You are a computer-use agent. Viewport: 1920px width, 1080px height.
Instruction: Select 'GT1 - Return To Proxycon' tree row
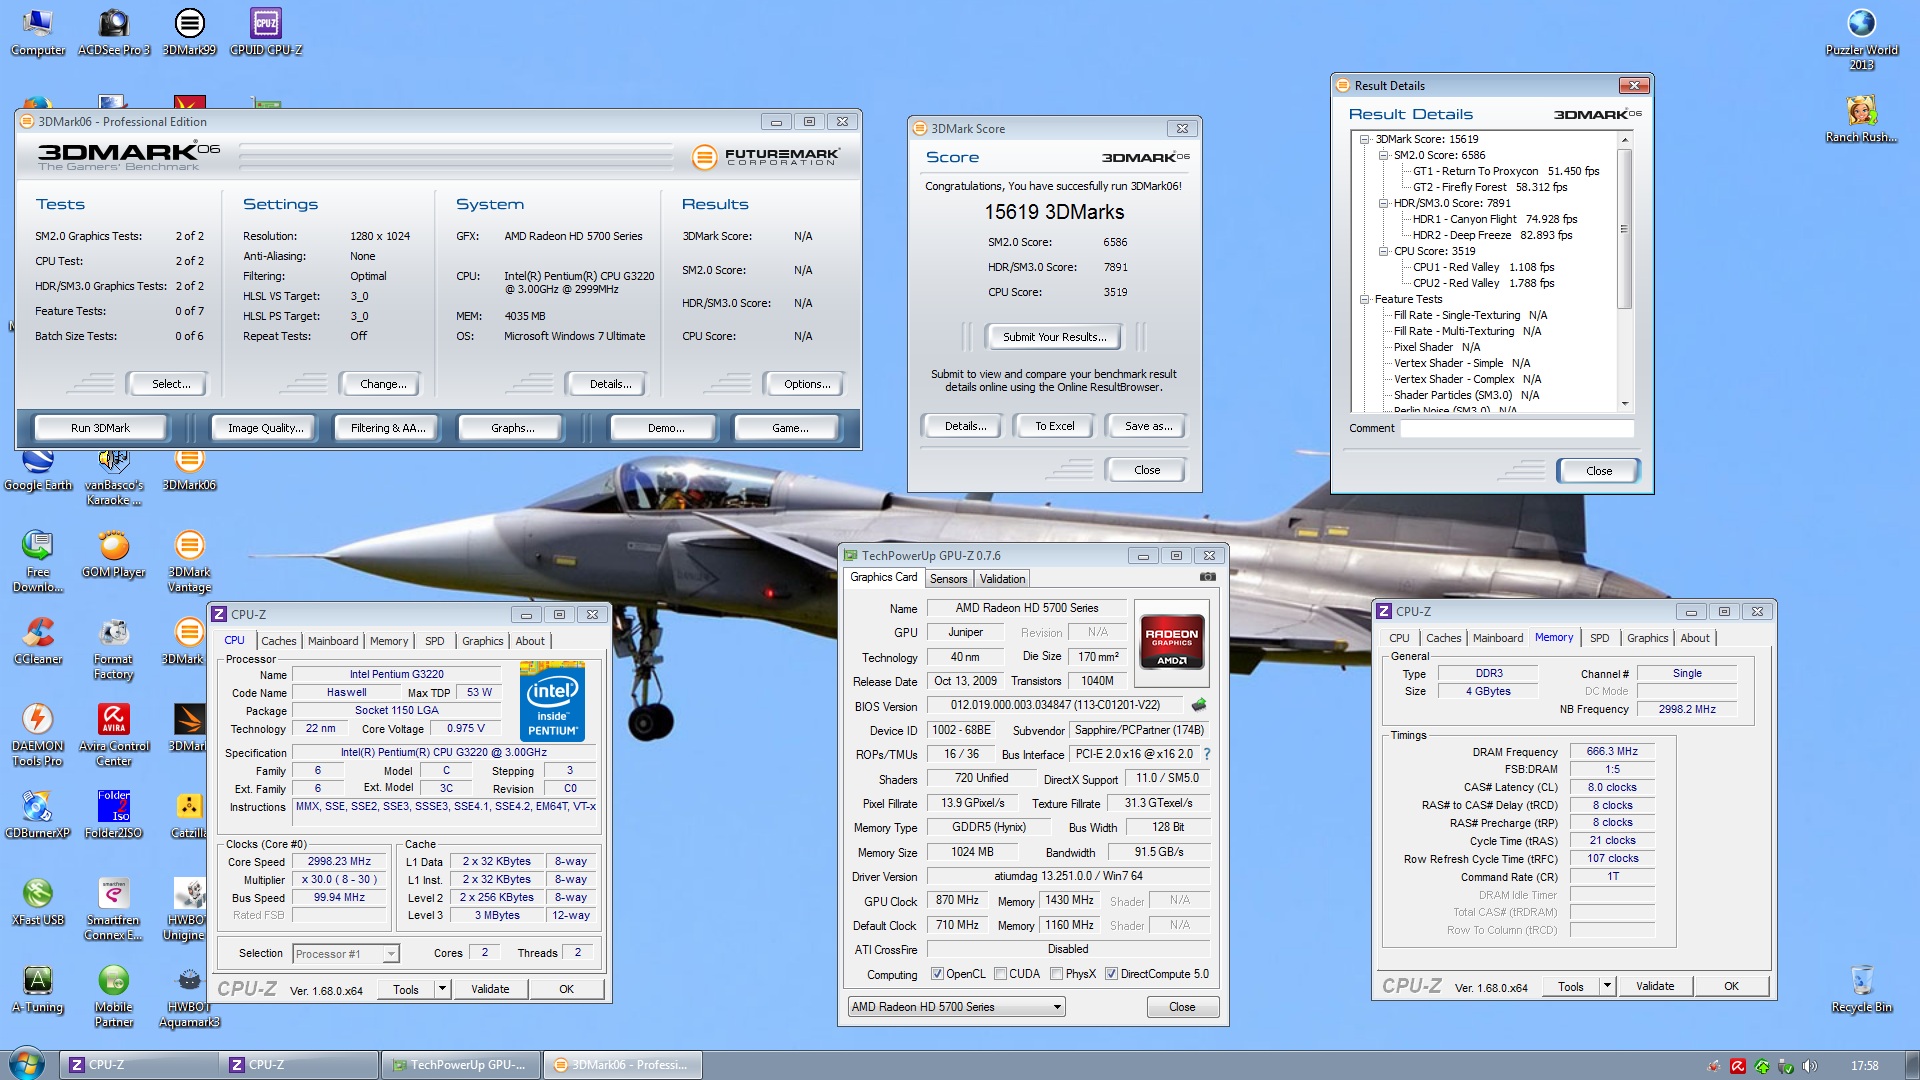(1505, 171)
